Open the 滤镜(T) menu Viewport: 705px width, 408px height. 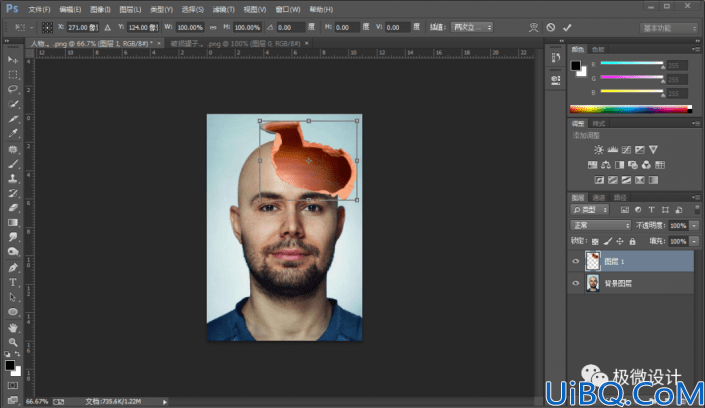point(223,9)
